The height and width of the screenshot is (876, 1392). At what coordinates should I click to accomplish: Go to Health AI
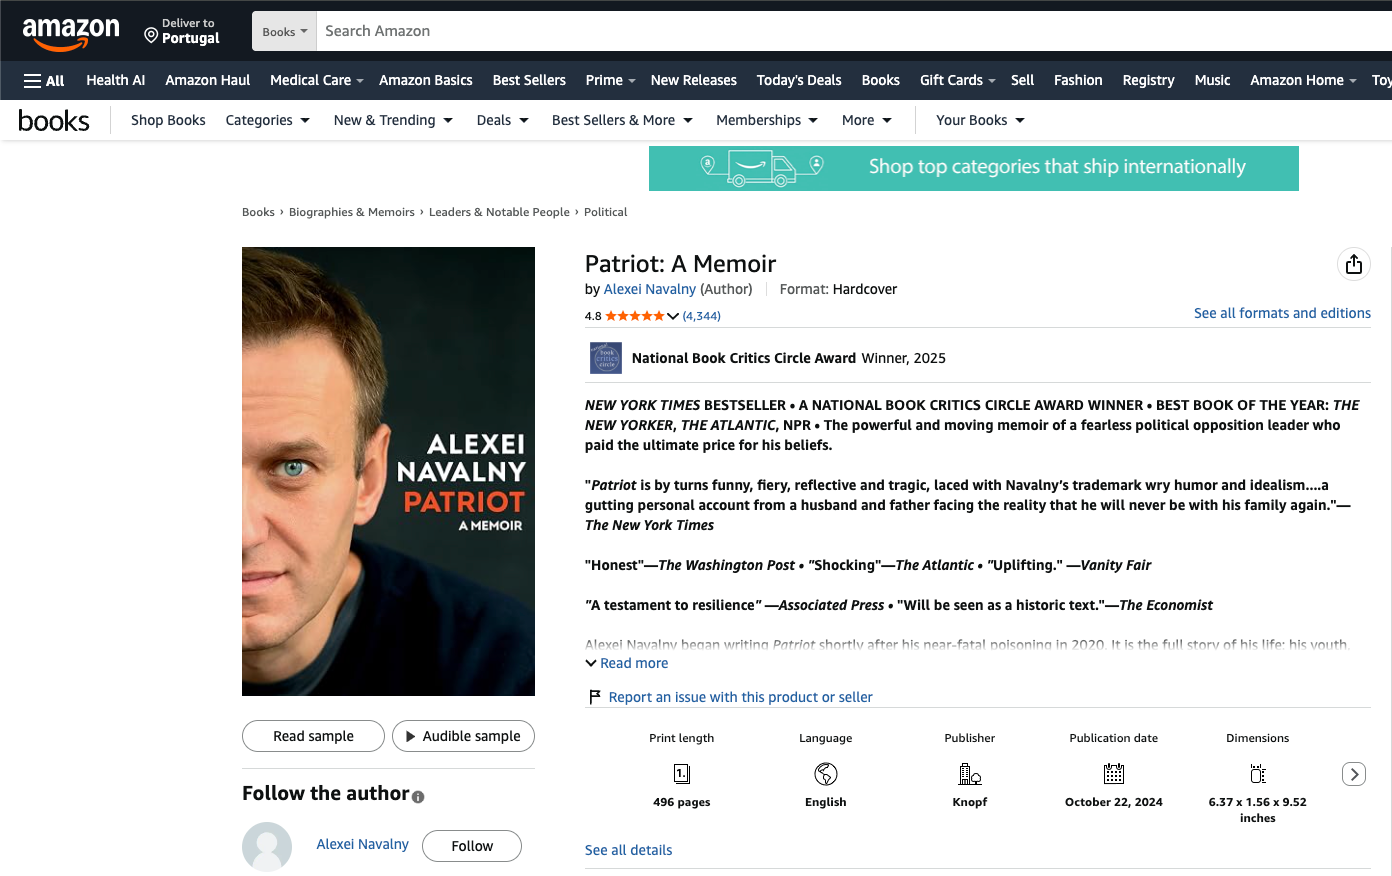point(116,80)
